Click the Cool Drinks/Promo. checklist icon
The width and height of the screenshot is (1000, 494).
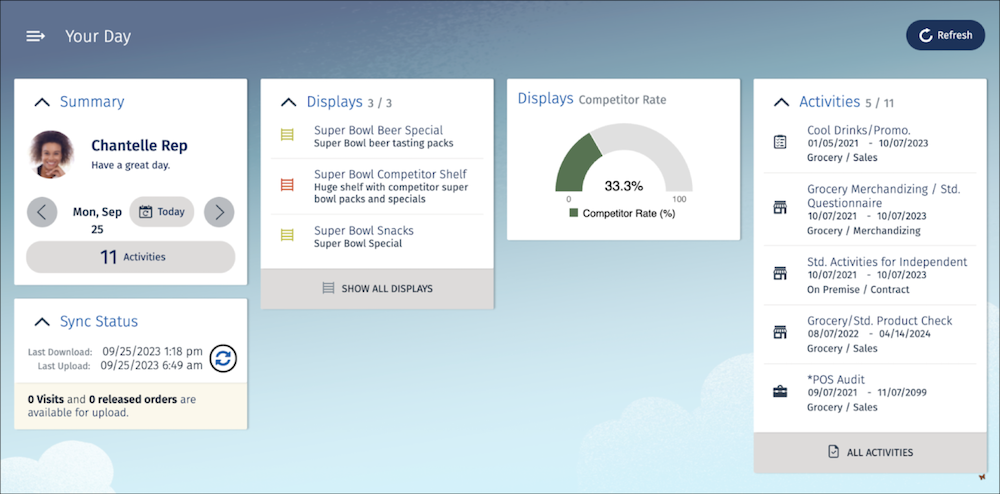pos(779,142)
